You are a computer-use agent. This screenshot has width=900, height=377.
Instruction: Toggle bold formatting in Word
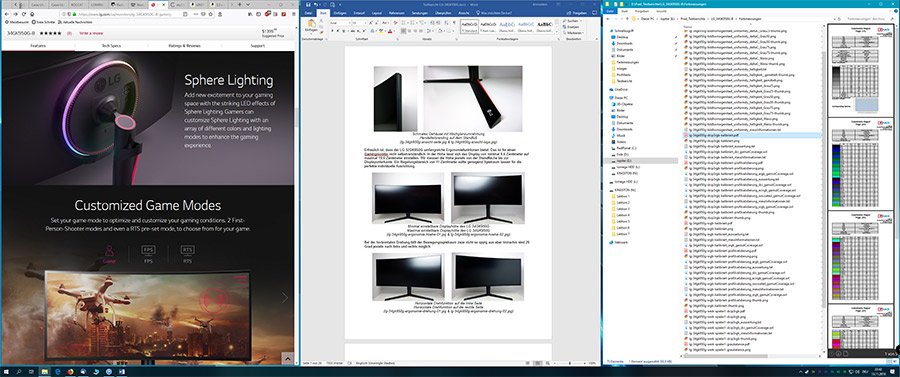[332, 31]
